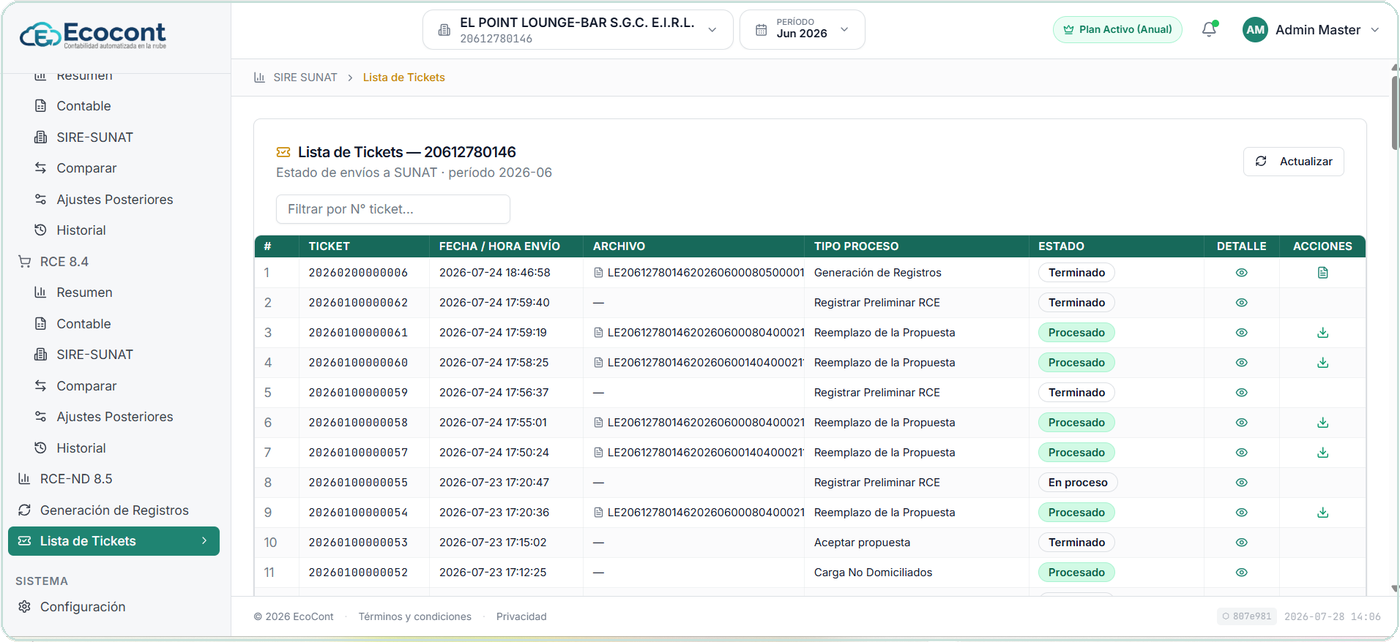View detail eye icon for ticket 20260100000061
The height and width of the screenshot is (642, 1400).
(x=1241, y=332)
